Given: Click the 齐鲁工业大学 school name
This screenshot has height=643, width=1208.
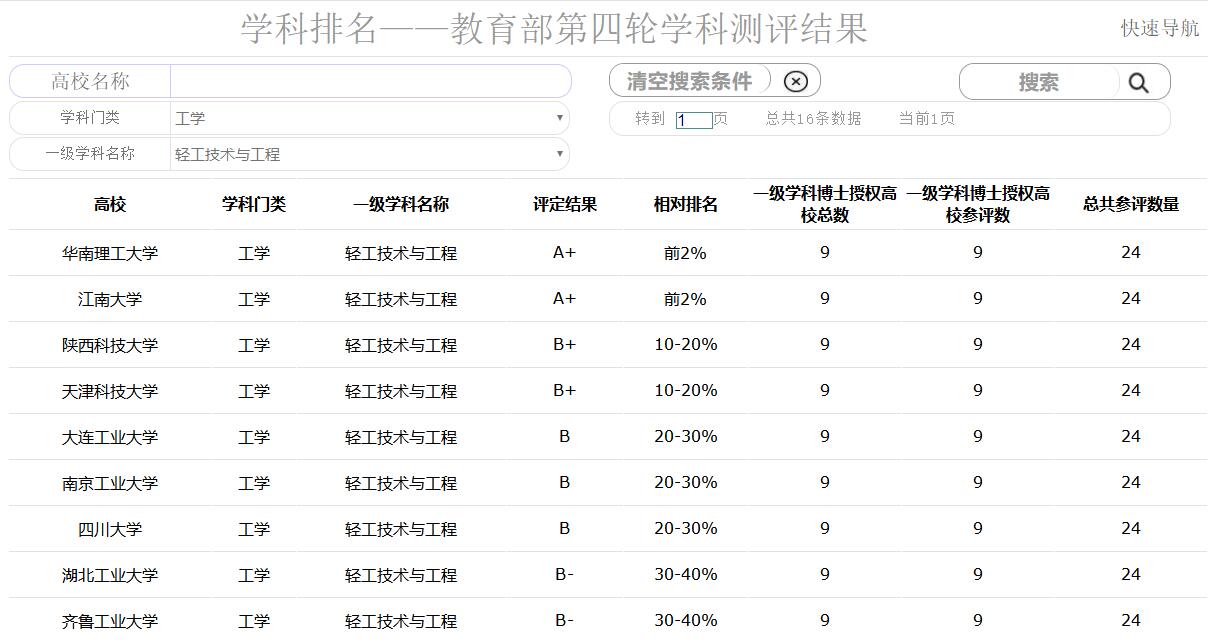Looking at the screenshot, I should click(110, 622).
